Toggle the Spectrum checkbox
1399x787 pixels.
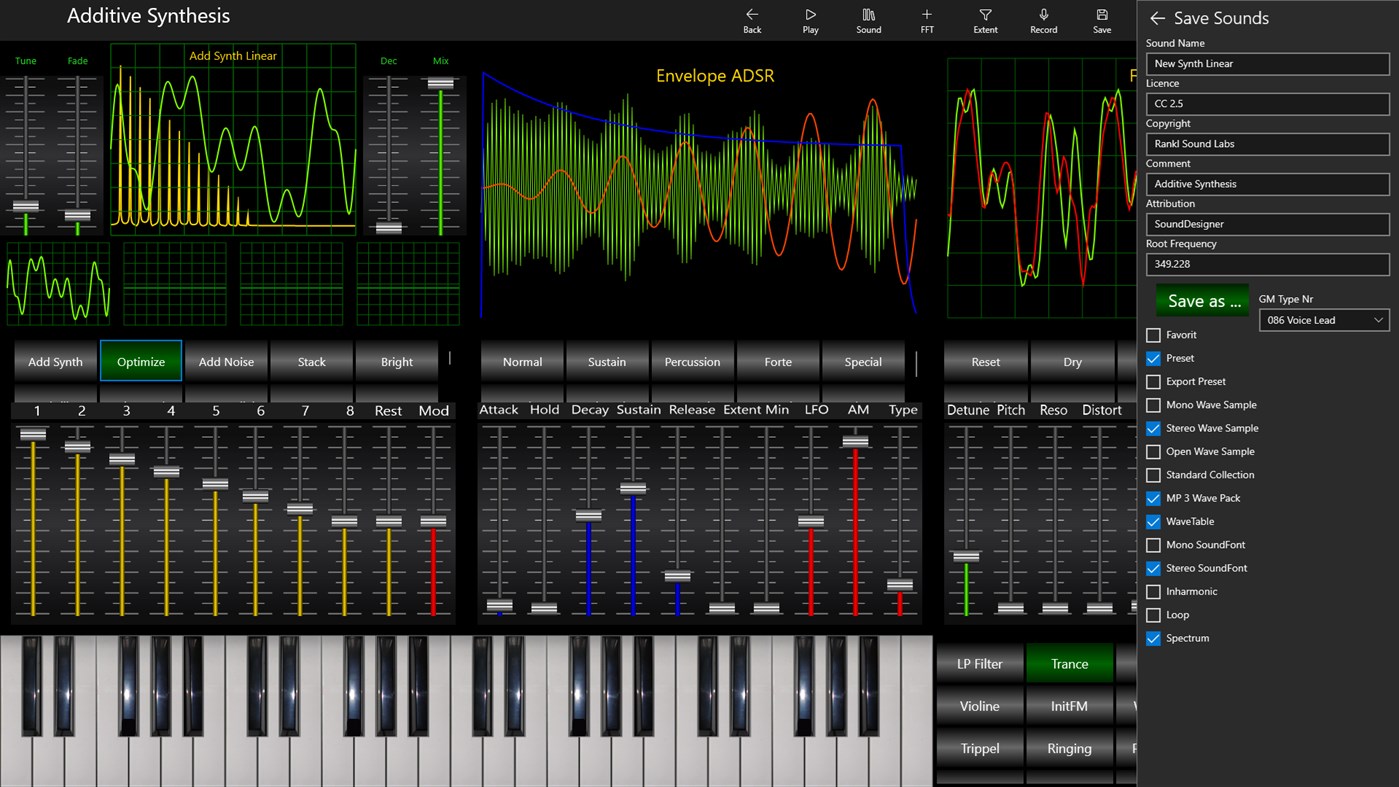(x=1152, y=638)
